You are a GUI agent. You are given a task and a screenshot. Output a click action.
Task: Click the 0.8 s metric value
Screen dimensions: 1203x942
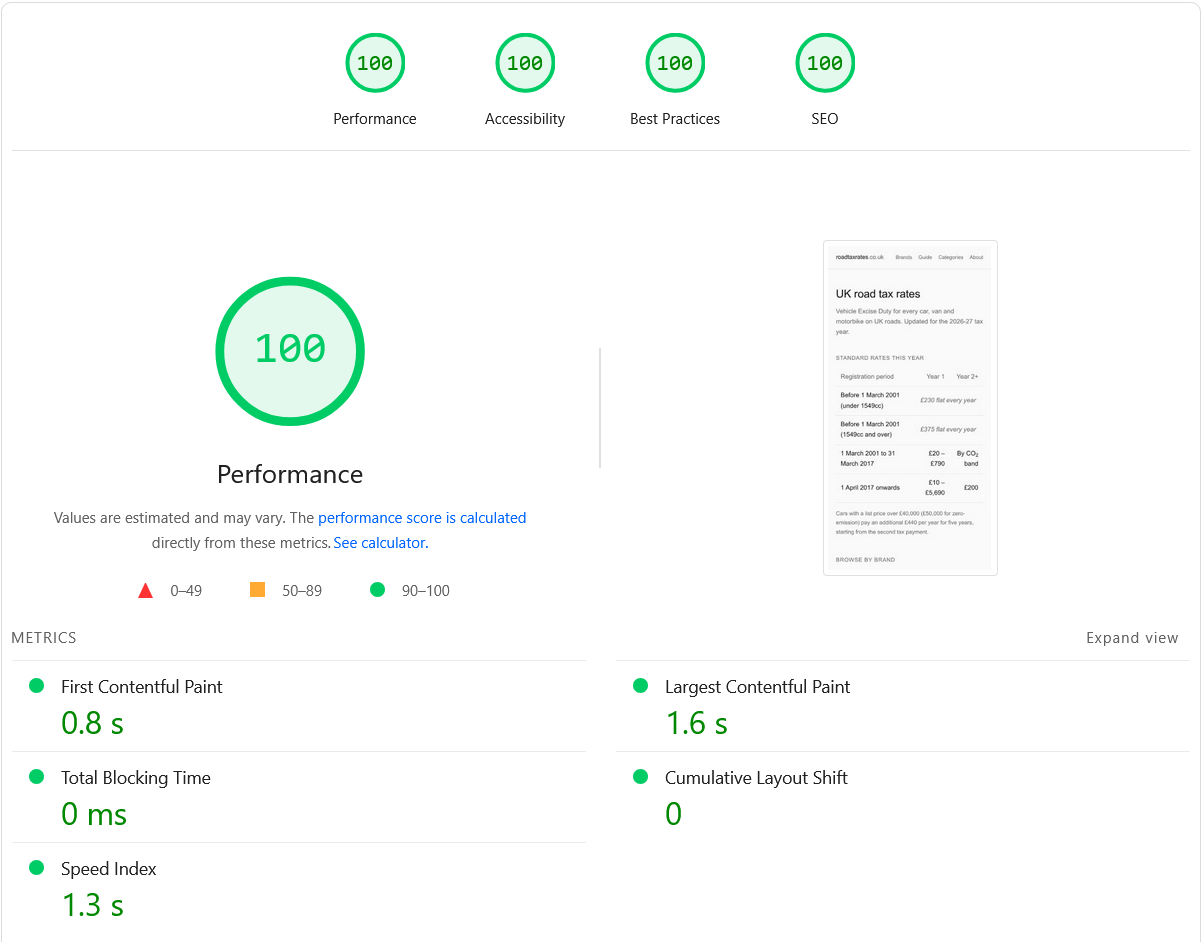(92, 723)
